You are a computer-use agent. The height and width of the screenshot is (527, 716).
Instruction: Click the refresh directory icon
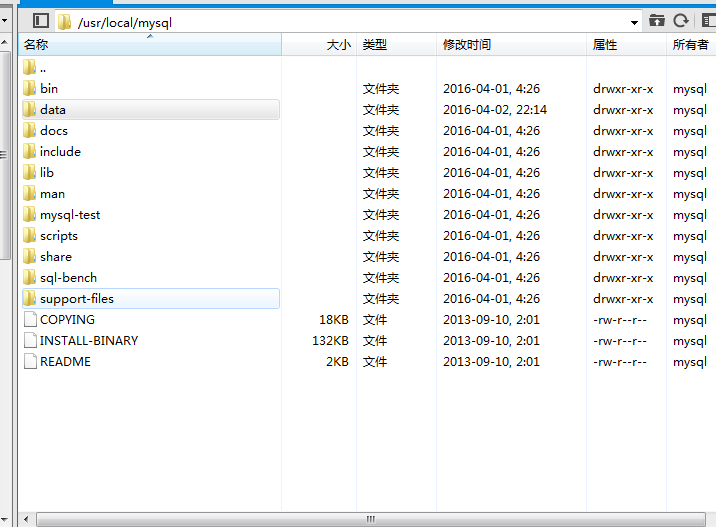[681, 20]
